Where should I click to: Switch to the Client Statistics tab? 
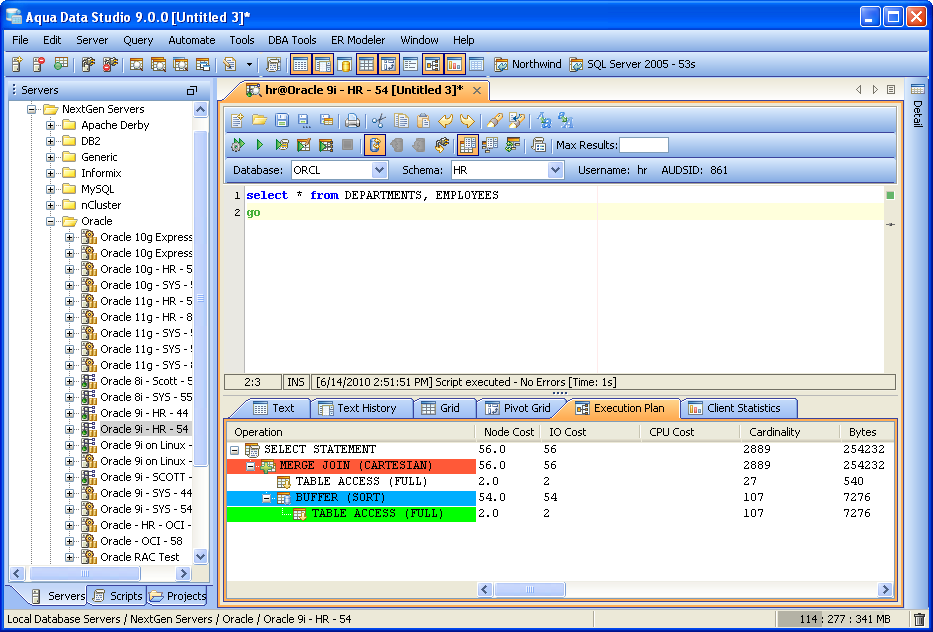[x=738, y=408]
